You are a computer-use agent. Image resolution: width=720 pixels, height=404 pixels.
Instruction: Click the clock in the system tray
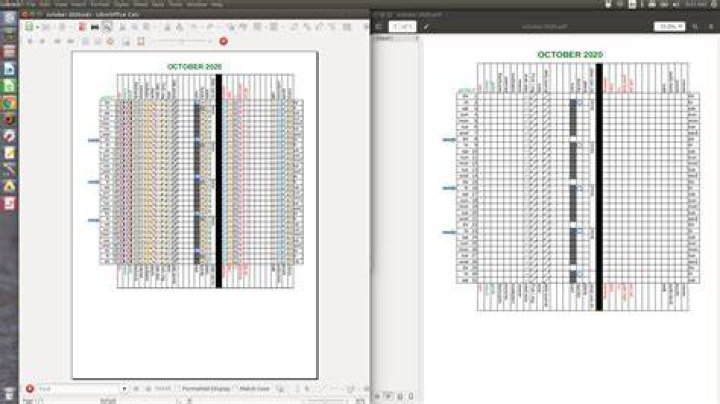click(696, 4)
